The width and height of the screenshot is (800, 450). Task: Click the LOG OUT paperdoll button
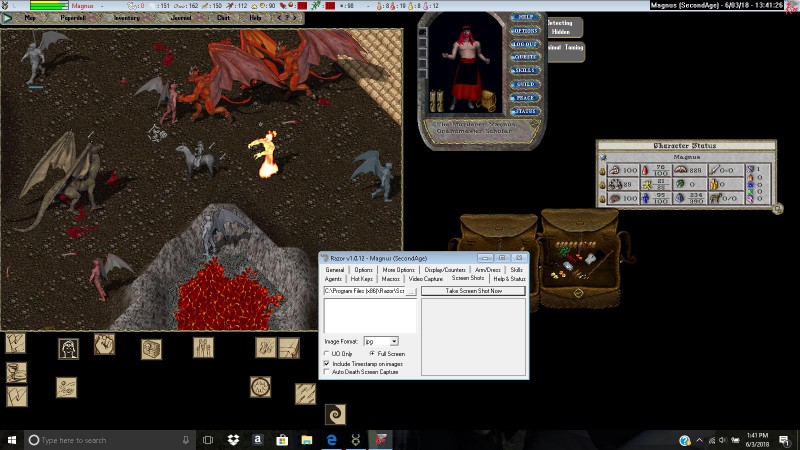point(525,44)
